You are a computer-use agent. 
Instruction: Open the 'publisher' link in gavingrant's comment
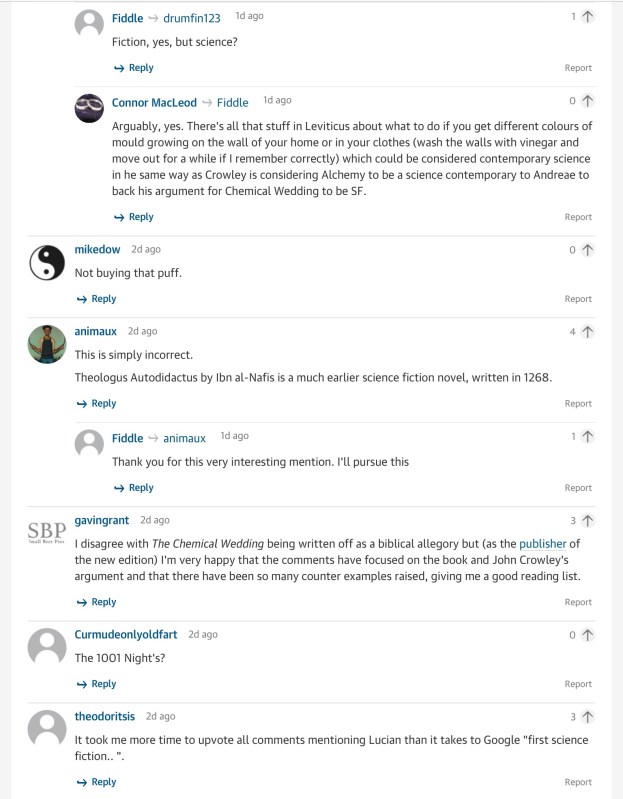point(542,544)
